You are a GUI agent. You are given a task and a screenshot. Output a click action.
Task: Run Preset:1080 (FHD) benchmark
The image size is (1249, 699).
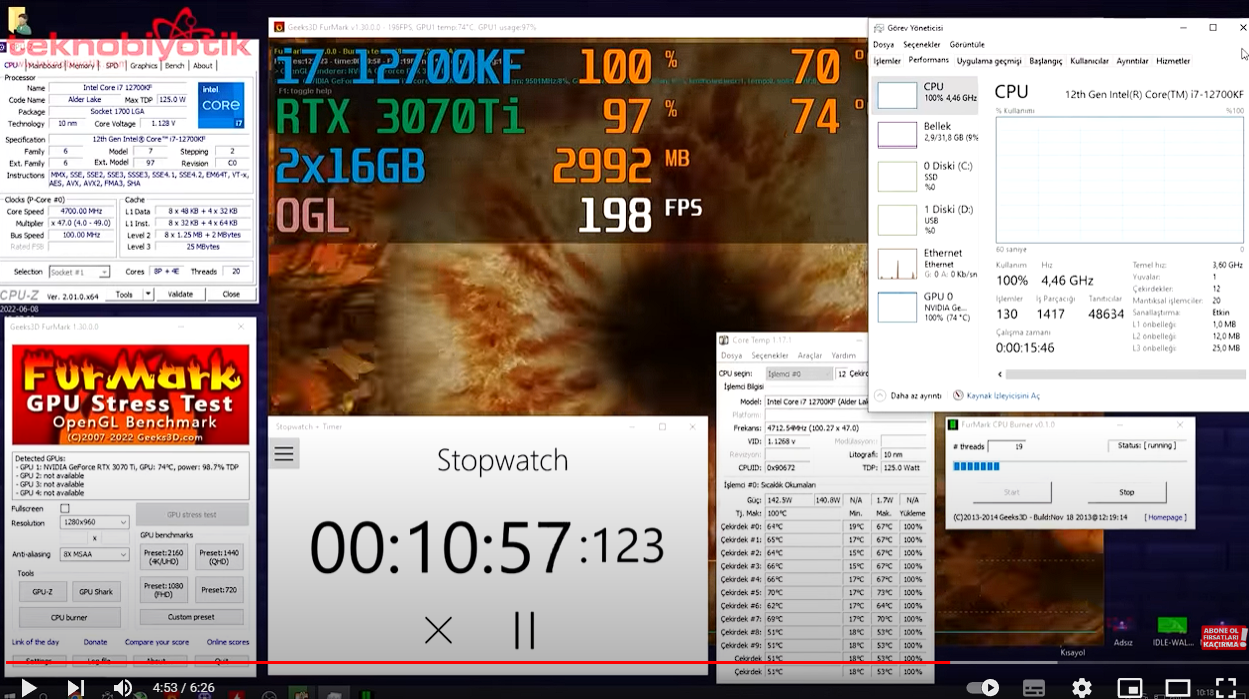tap(163, 590)
